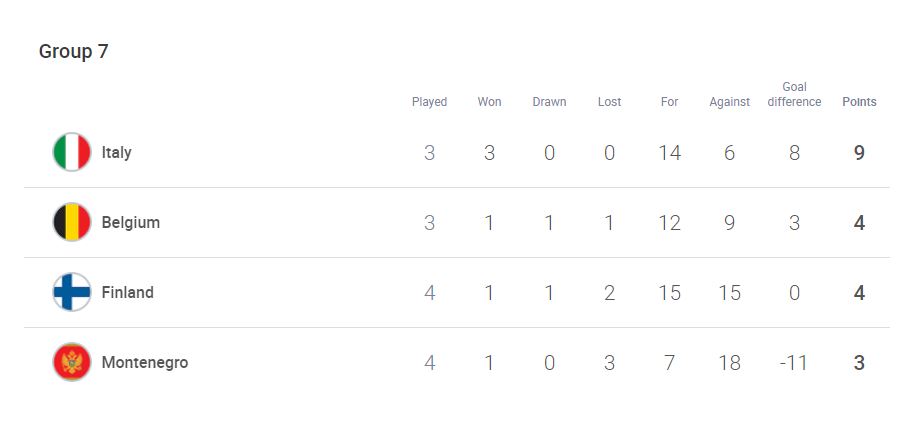The image size is (914, 430).
Task: Click the Belgium flag icon
Action: point(72,222)
